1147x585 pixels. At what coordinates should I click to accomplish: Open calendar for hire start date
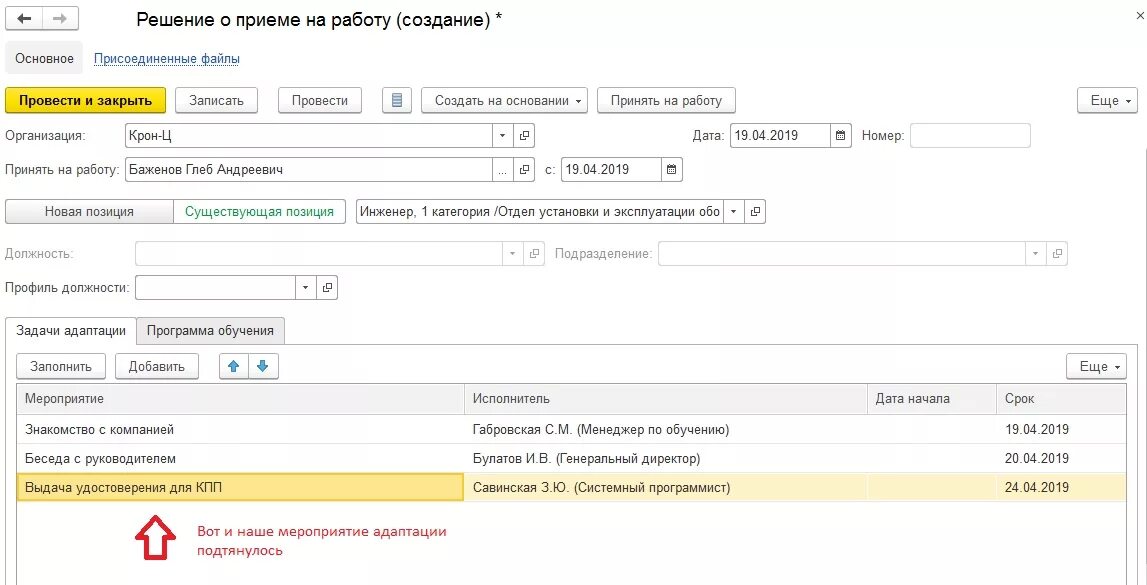[x=672, y=170]
